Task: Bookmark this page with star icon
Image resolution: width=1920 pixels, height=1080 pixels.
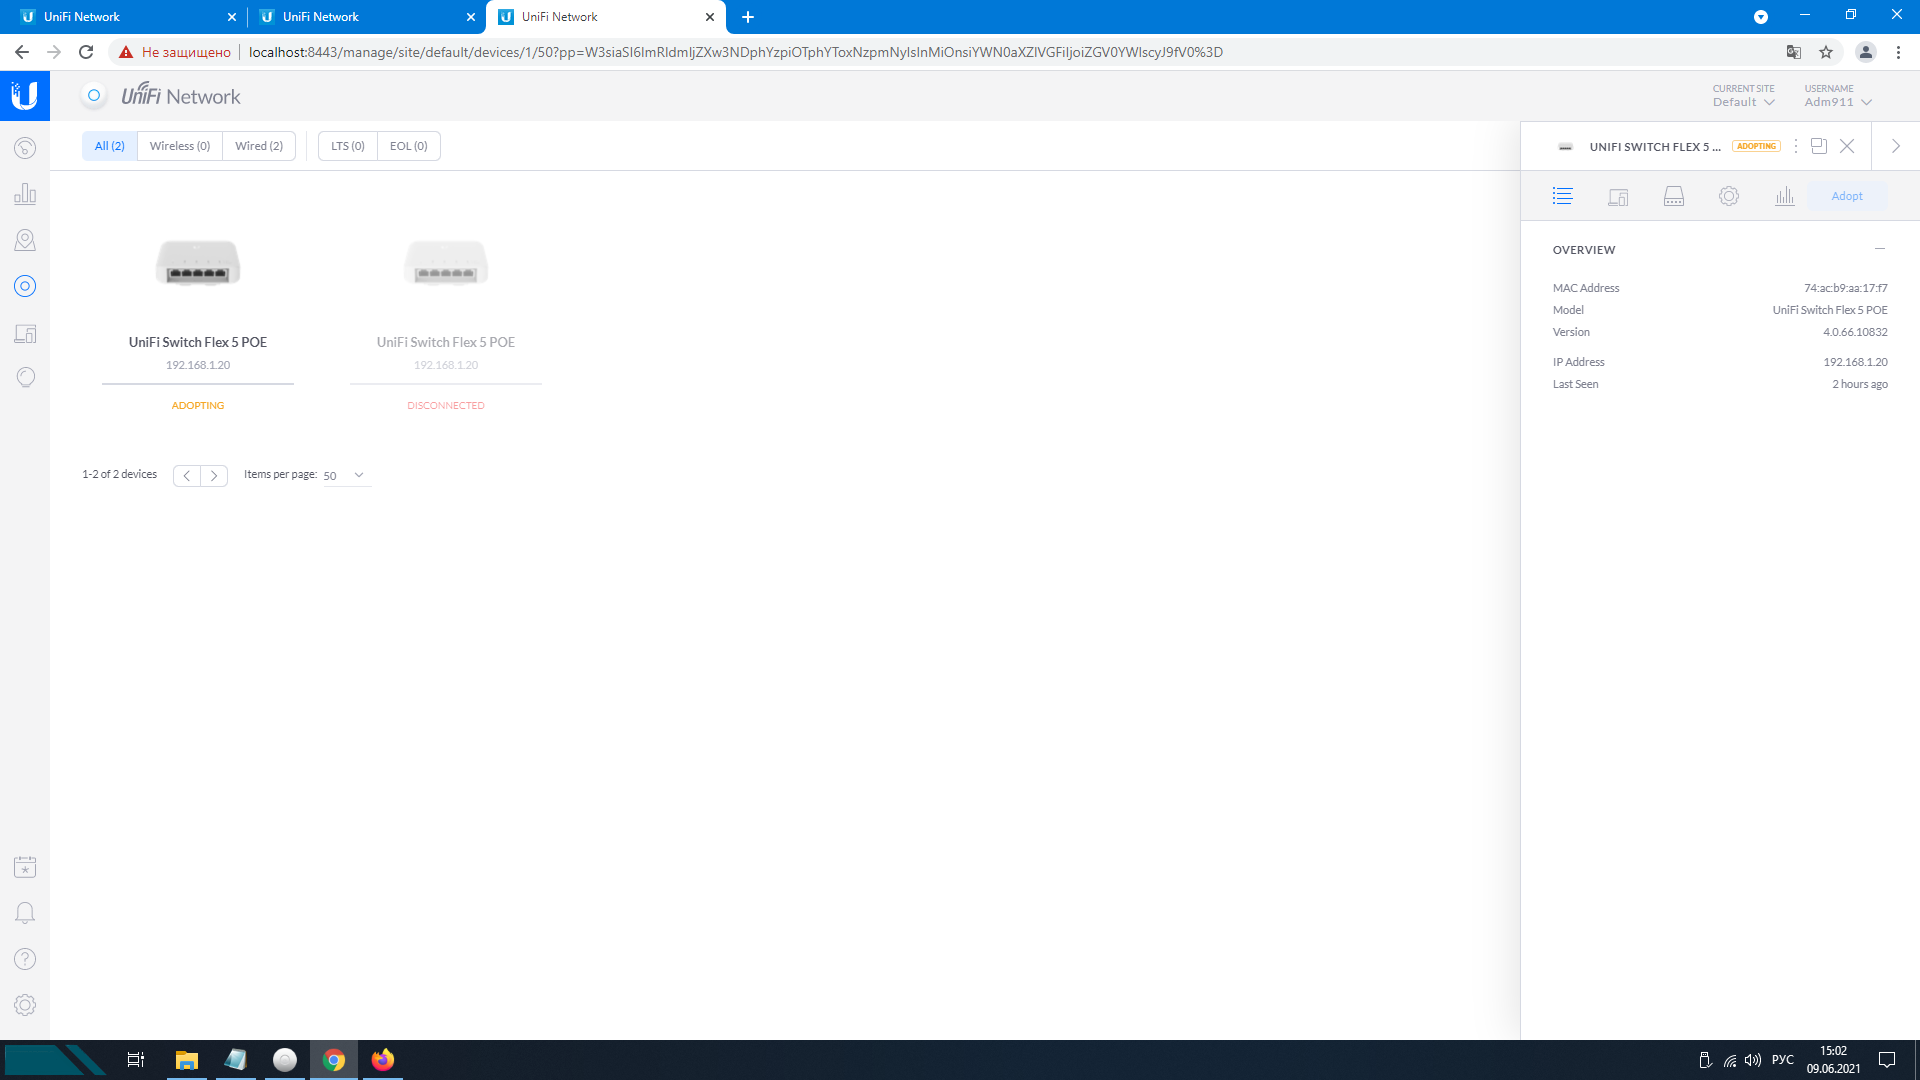Action: (1826, 52)
